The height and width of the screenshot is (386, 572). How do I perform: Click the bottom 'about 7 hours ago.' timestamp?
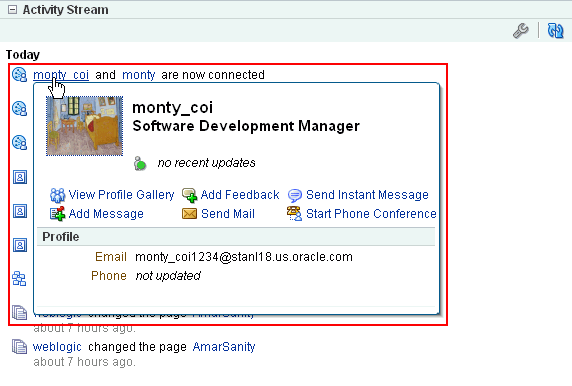click(84, 362)
